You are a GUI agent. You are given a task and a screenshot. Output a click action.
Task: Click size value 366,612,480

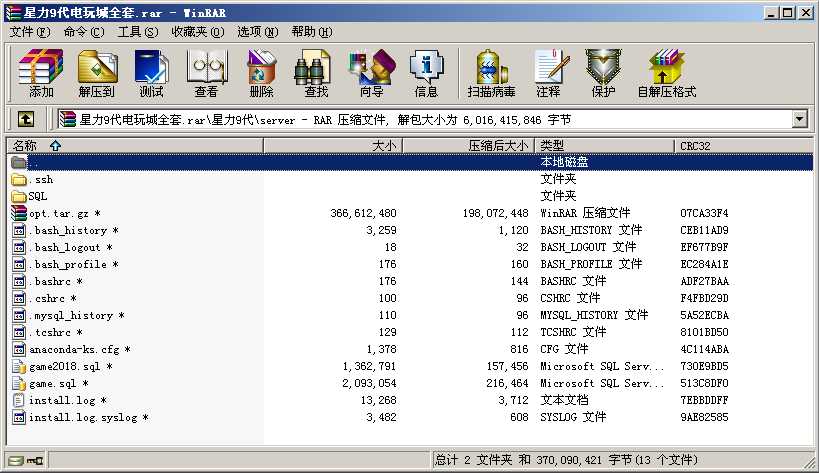pyautogui.click(x=364, y=214)
